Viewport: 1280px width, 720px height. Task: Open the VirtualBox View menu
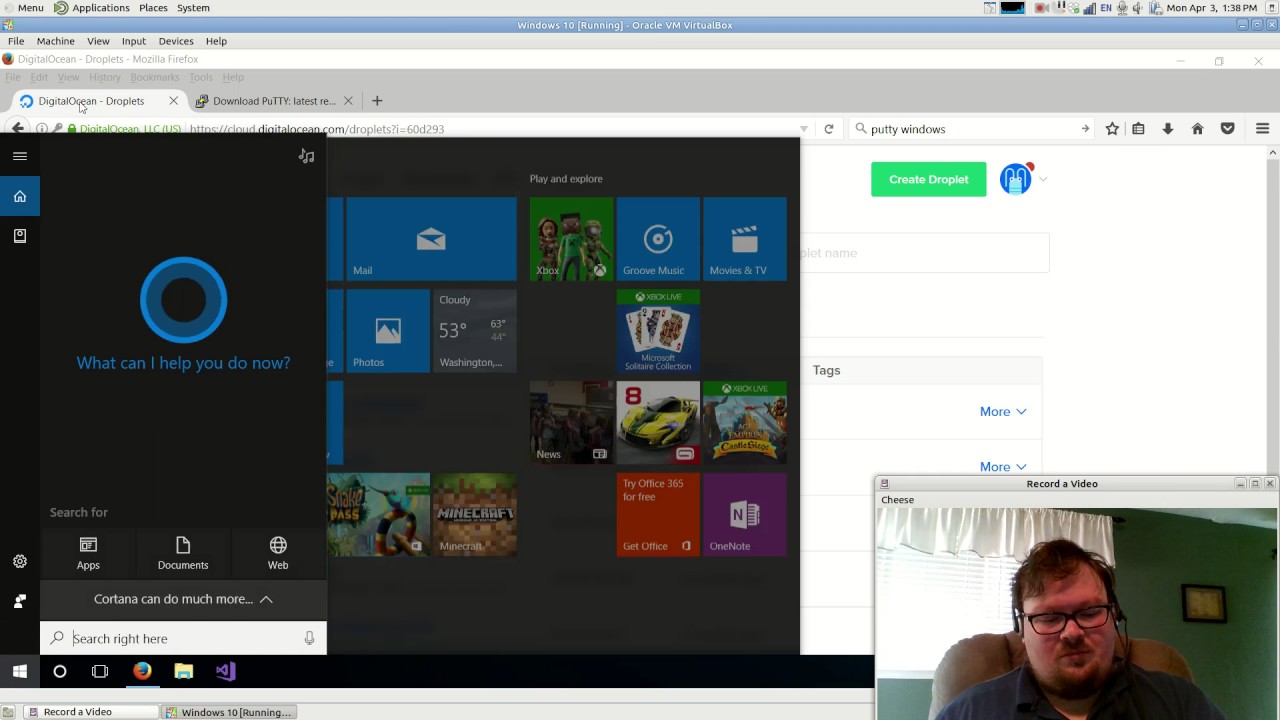click(98, 41)
